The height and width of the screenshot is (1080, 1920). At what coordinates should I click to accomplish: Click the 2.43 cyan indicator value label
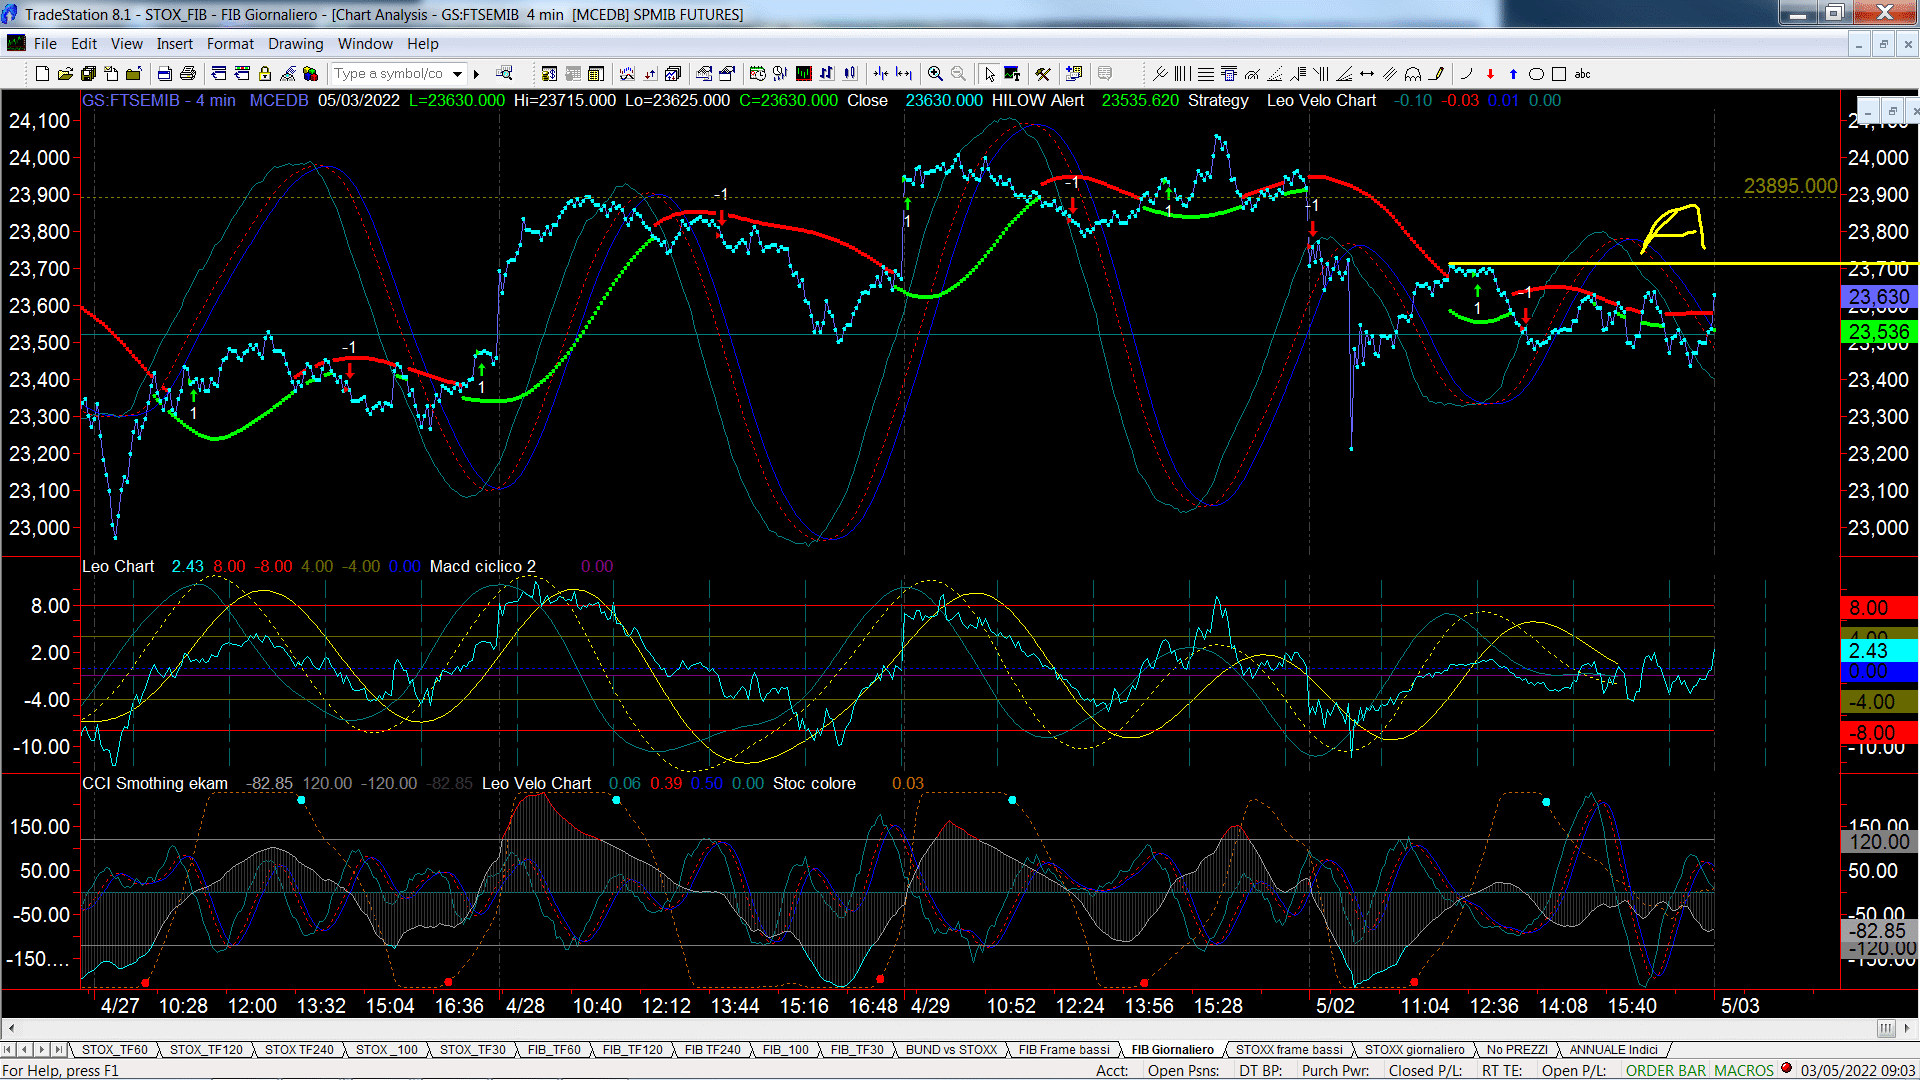coord(1879,651)
